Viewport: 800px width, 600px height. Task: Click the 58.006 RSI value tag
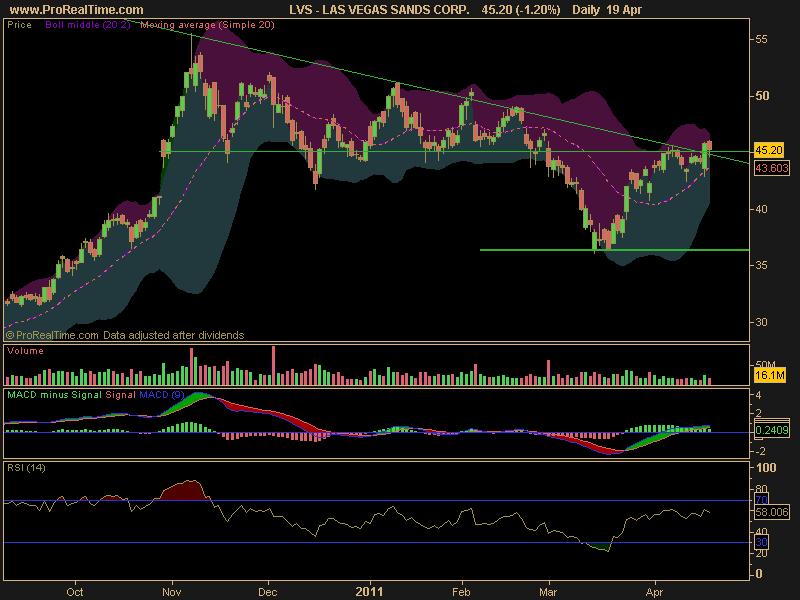771,512
